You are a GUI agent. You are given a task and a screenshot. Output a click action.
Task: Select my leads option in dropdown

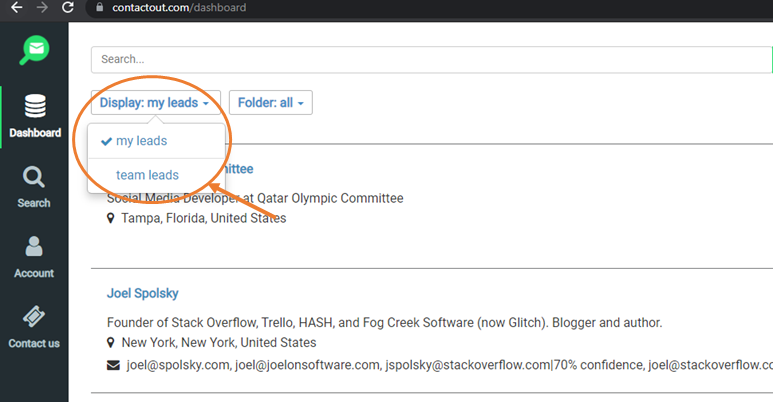156,141
